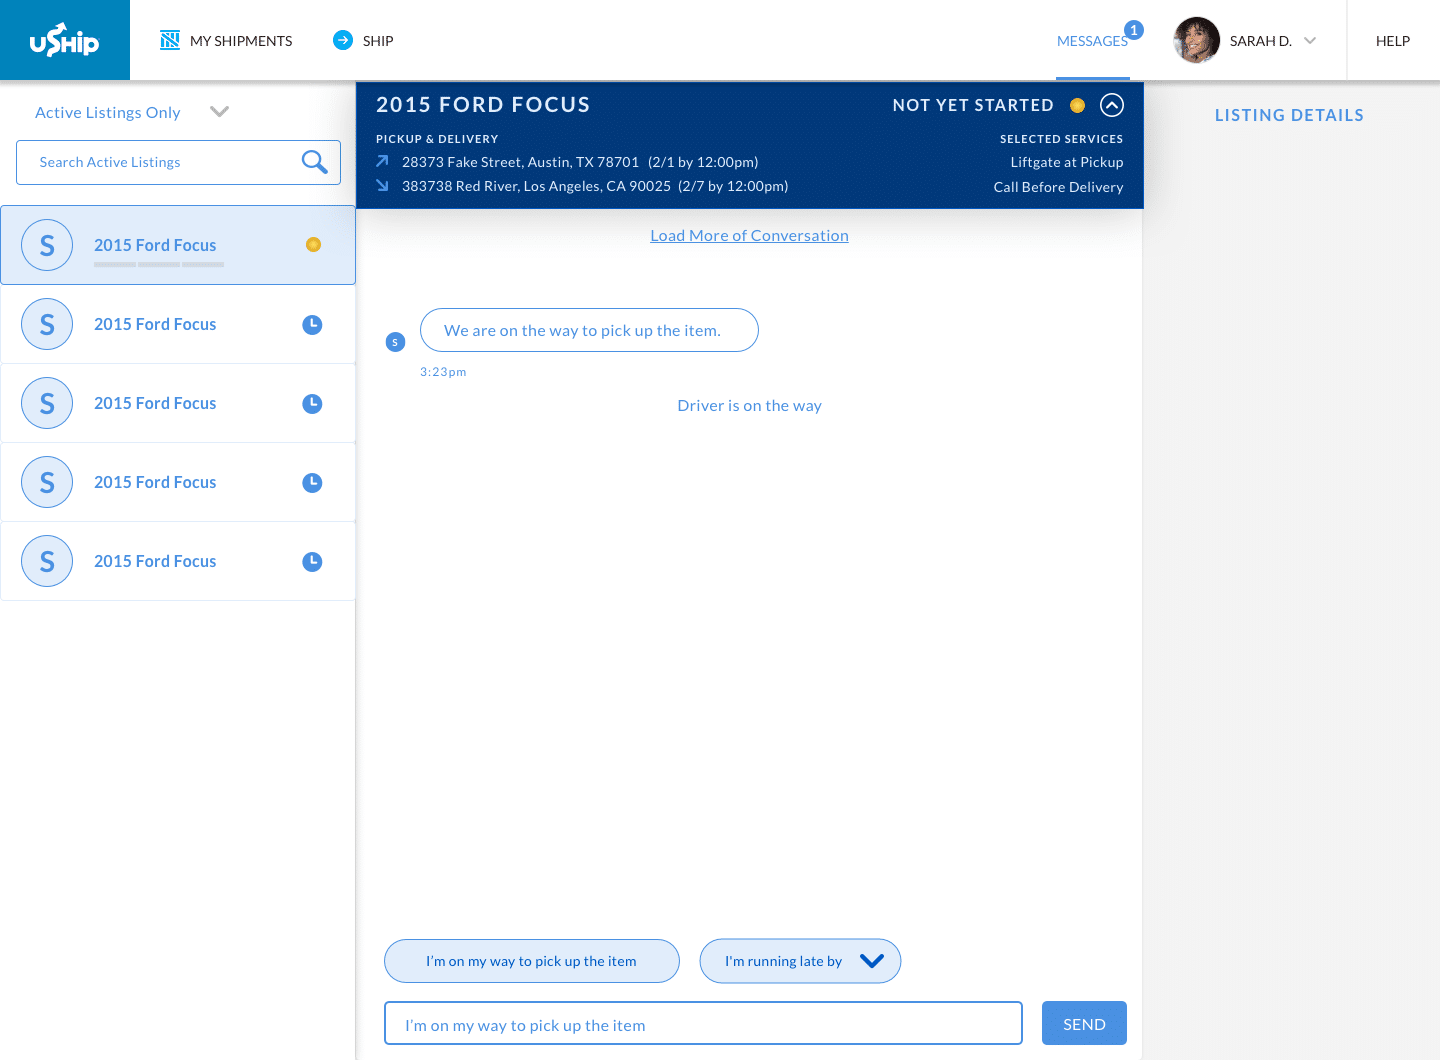
Task: Click the SELECTED SERVICES label
Action: click(x=1061, y=139)
